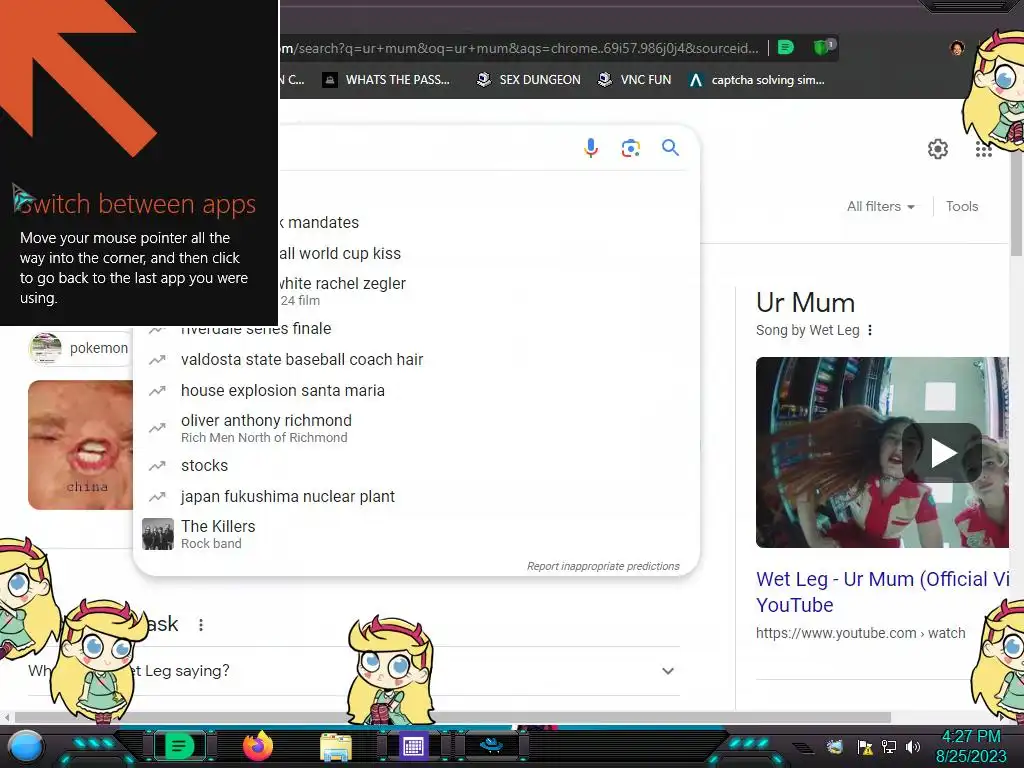1024x768 pixels.
Task: Open captcha solving sim... bookmark
Action: (757, 80)
